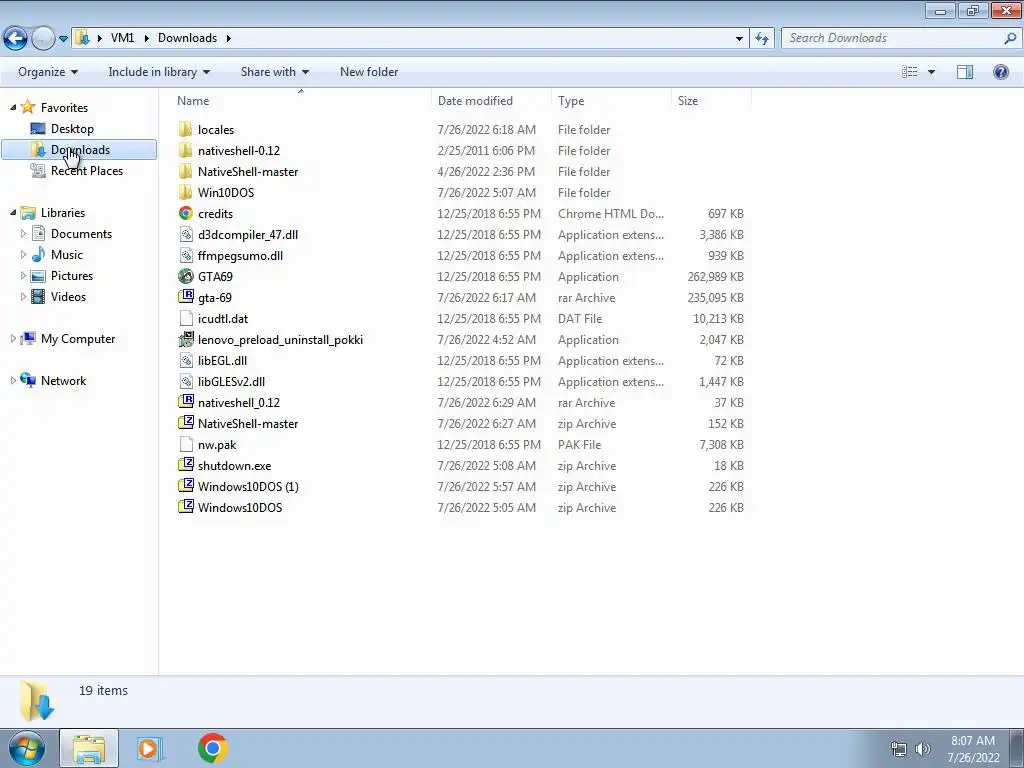
Task: Click the network tray icon
Action: tap(899, 749)
